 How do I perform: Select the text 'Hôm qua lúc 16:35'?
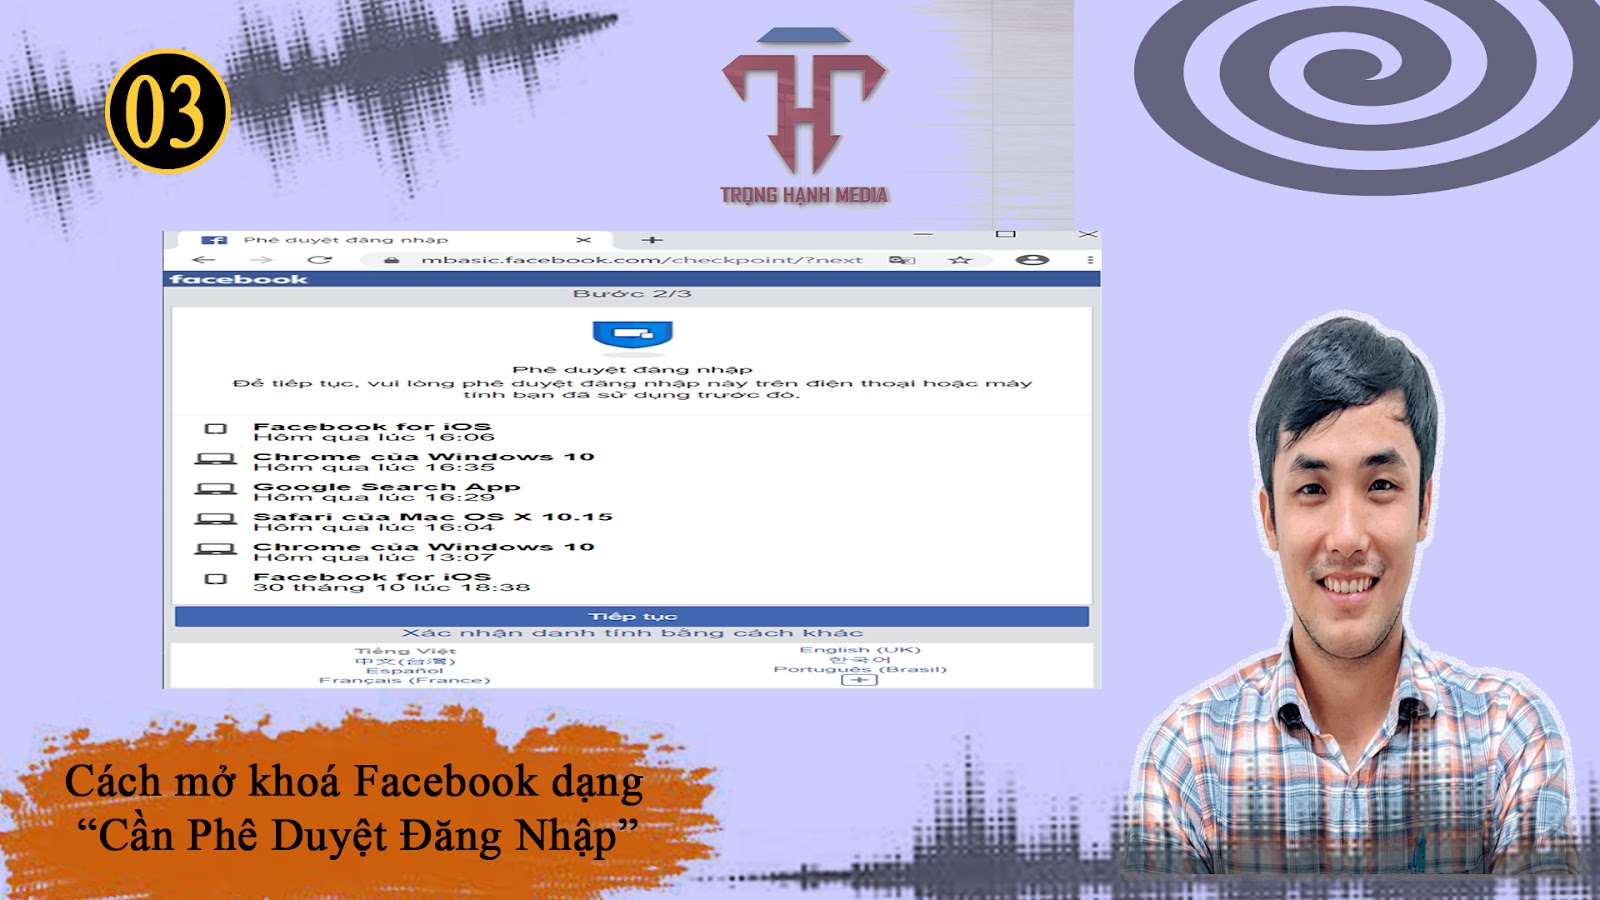[374, 467]
